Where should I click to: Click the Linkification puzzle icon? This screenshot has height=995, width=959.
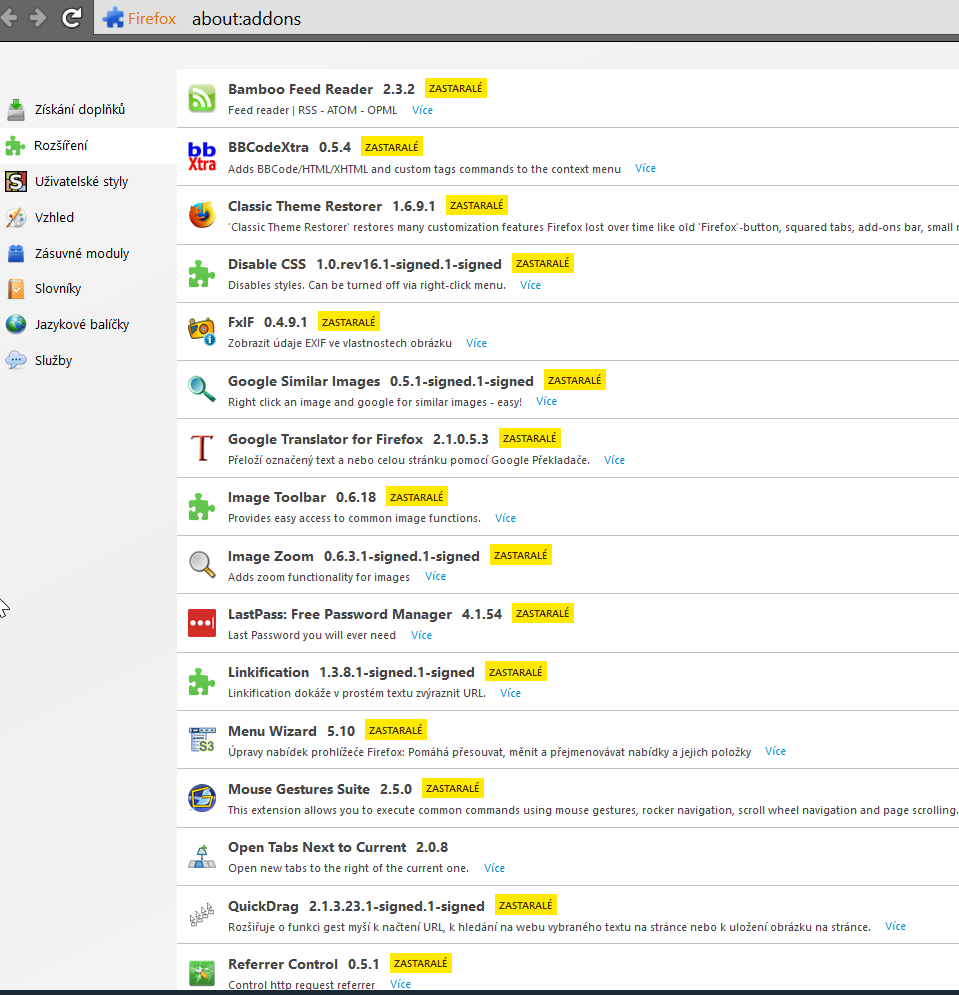(x=202, y=682)
